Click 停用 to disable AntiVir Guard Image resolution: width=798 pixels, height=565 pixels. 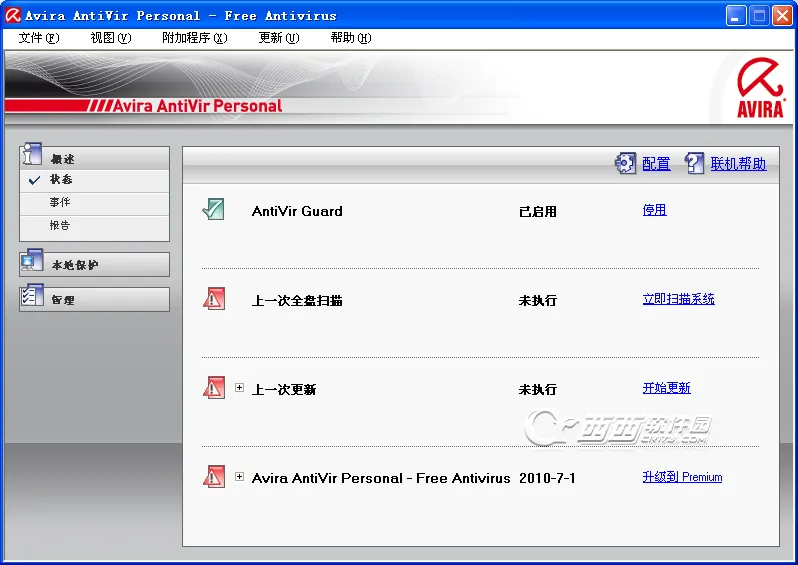(x=654, y=210)
